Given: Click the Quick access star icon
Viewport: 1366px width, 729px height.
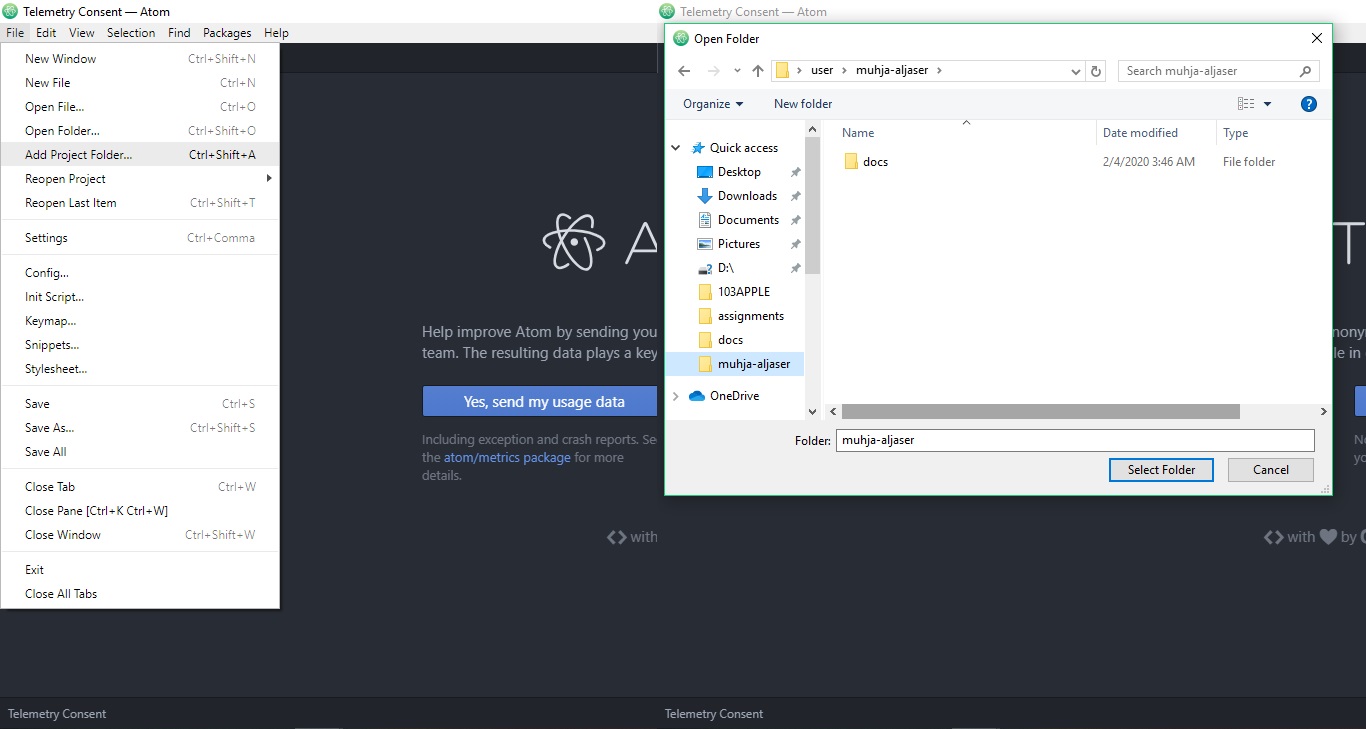Looking at the screenshot, I should coord(698,148).
